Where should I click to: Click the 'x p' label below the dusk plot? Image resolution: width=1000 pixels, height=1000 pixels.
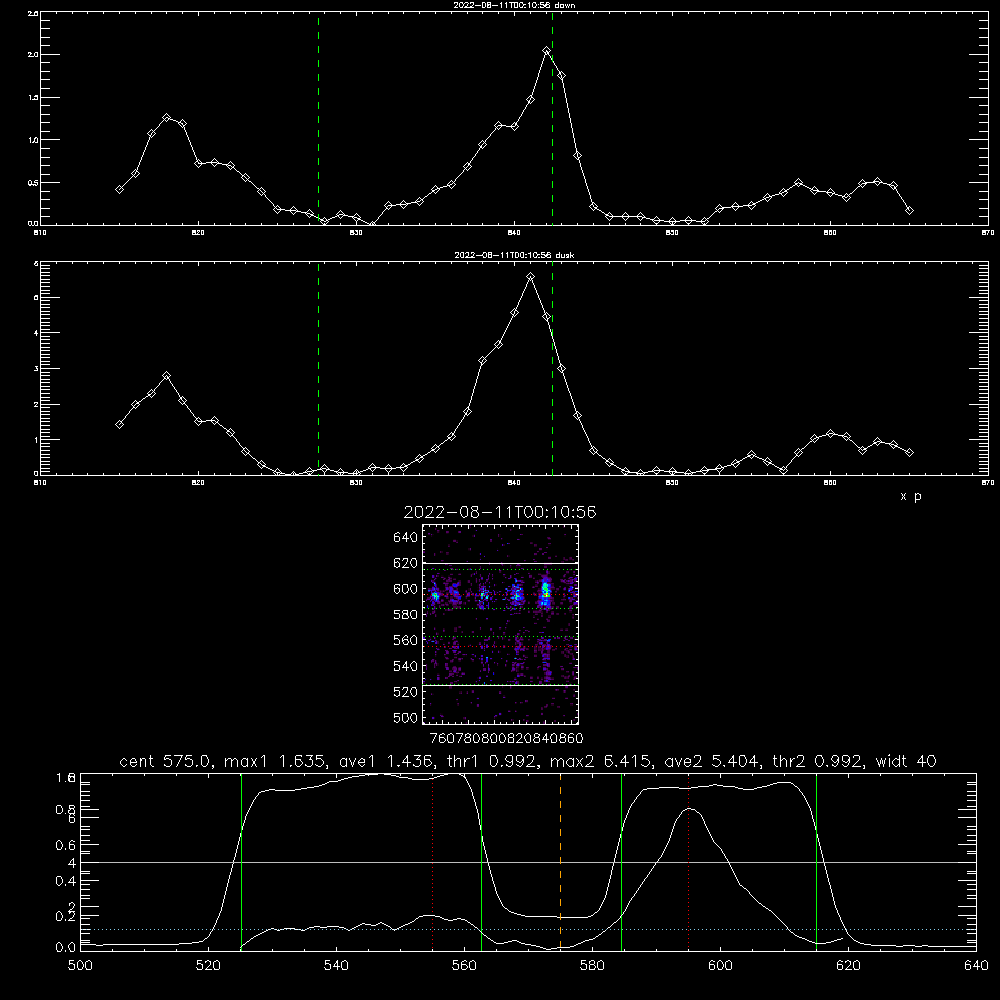point(911,496)
